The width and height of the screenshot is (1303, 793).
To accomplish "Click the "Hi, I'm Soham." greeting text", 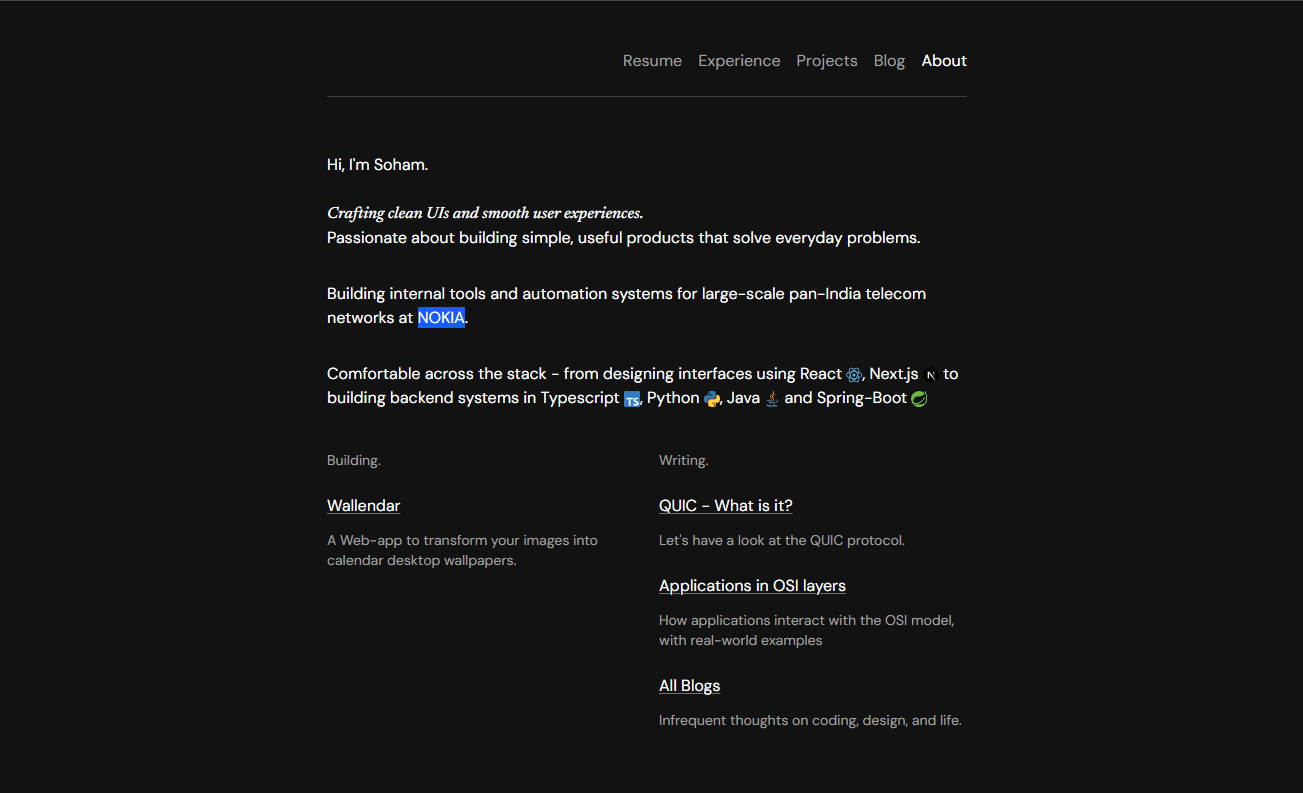I will click(377, 165).
